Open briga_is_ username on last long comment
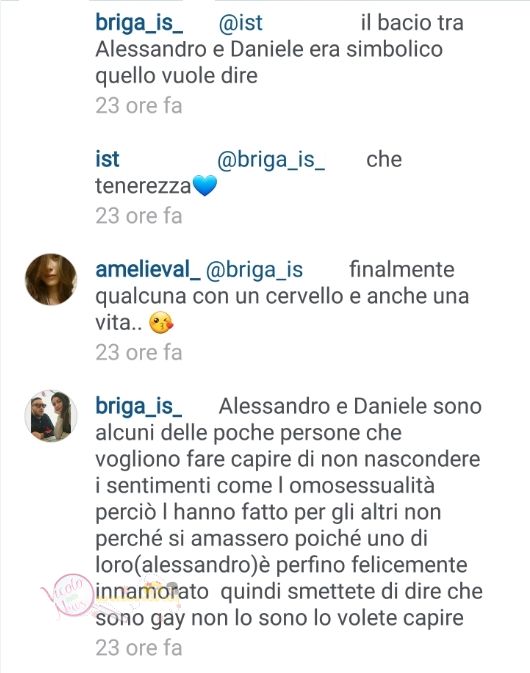This screenshot has width=530, height=673. pyautogui.click(x=139, y=406)
